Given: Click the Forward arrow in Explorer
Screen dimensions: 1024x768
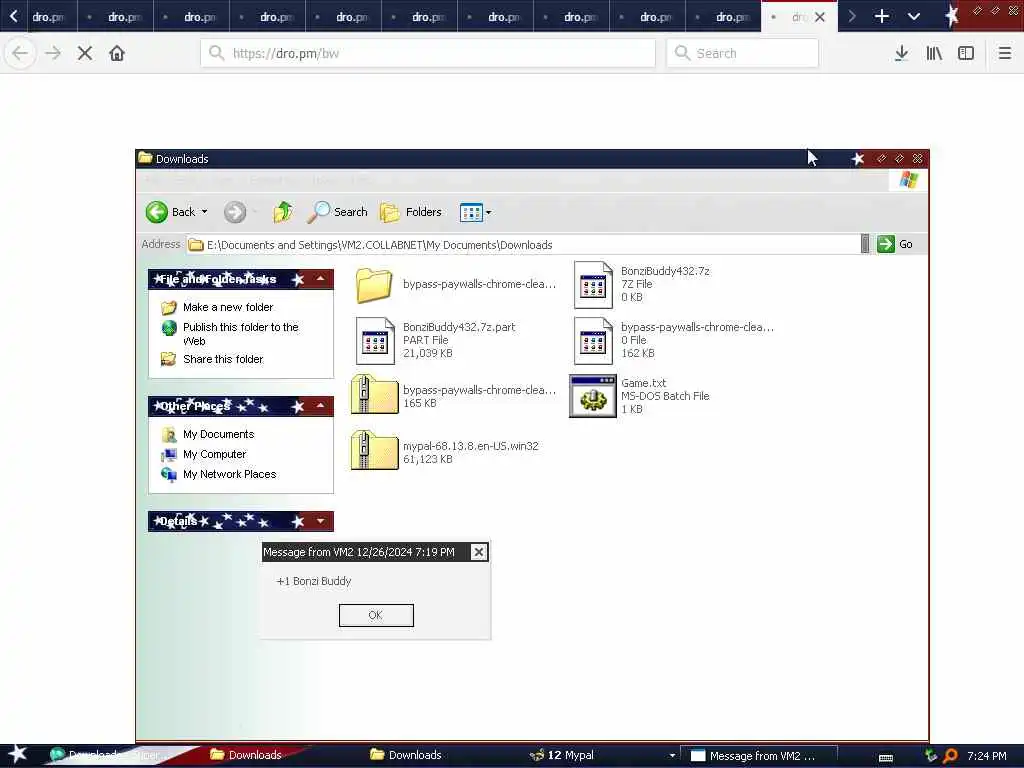Looking at the screenshot, I should point(235,212).
